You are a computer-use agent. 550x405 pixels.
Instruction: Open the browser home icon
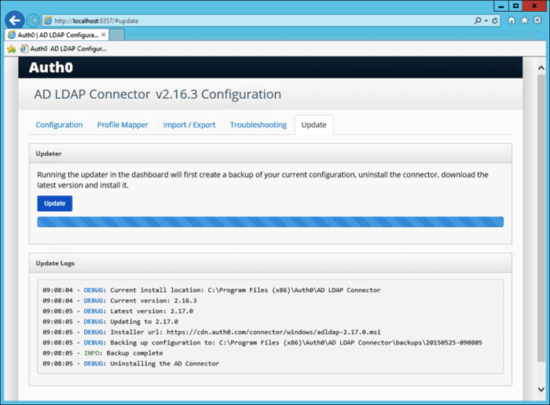511,21
